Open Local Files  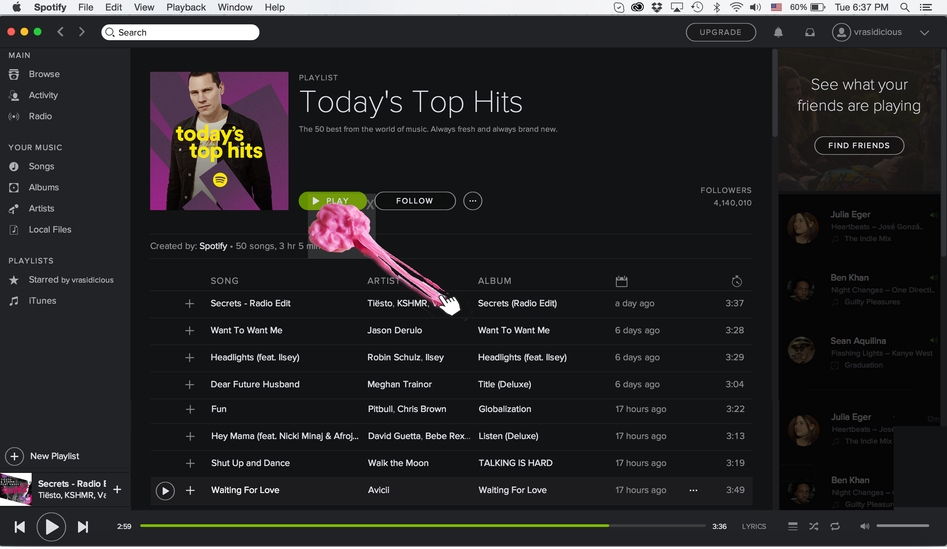tap(50, 230)
